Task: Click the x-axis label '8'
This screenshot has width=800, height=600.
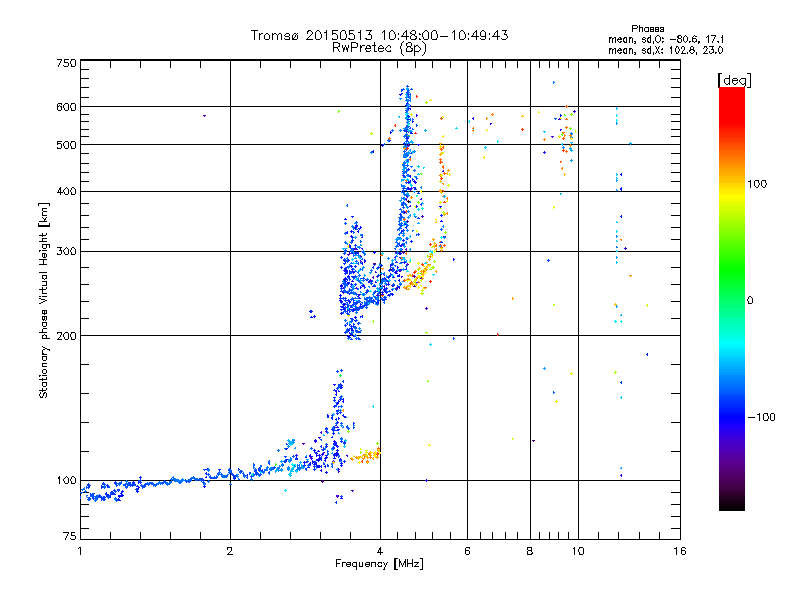Action: [x=530, y=551]
